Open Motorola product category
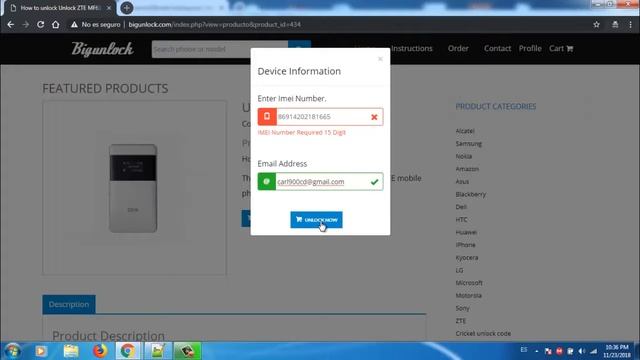Image resolution: width=640 pixels, height=360 pixels. pyautogui.click(x=469, y=296)
